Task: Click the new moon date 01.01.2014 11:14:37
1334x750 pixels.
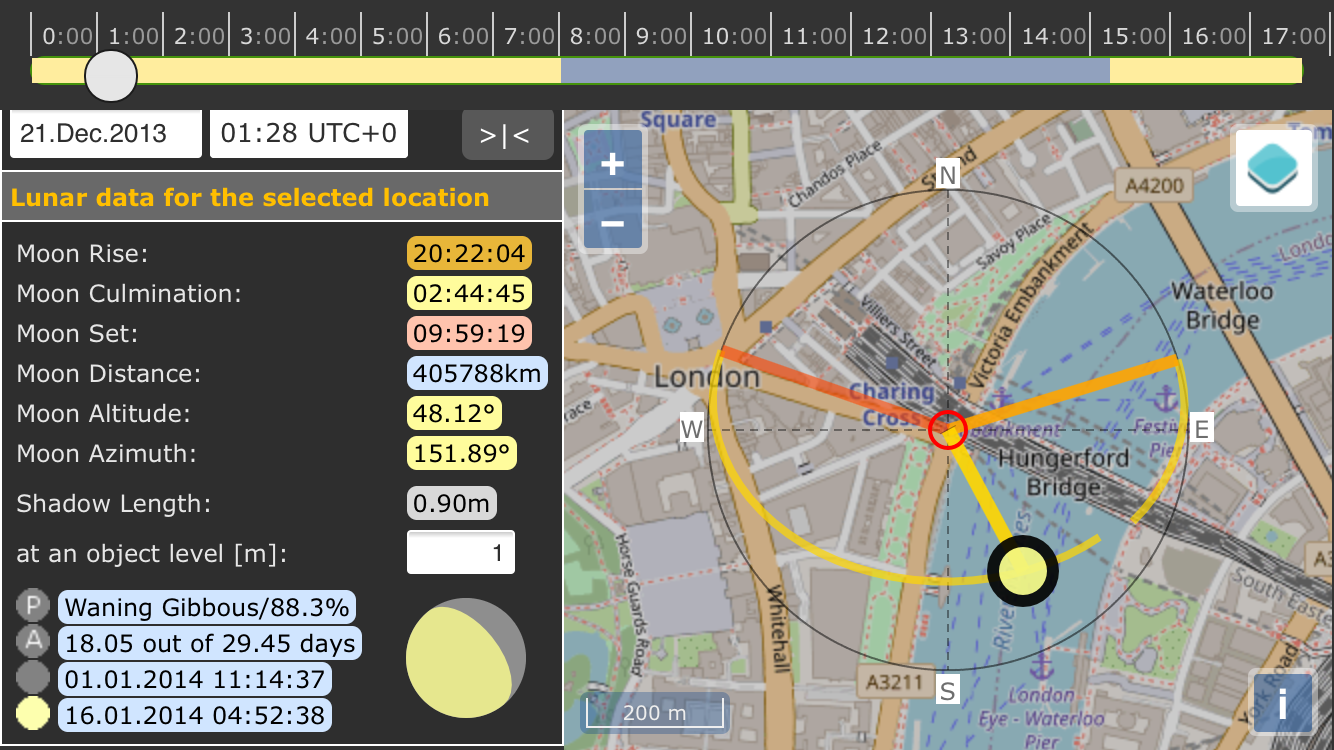Action: coord(195,680)
